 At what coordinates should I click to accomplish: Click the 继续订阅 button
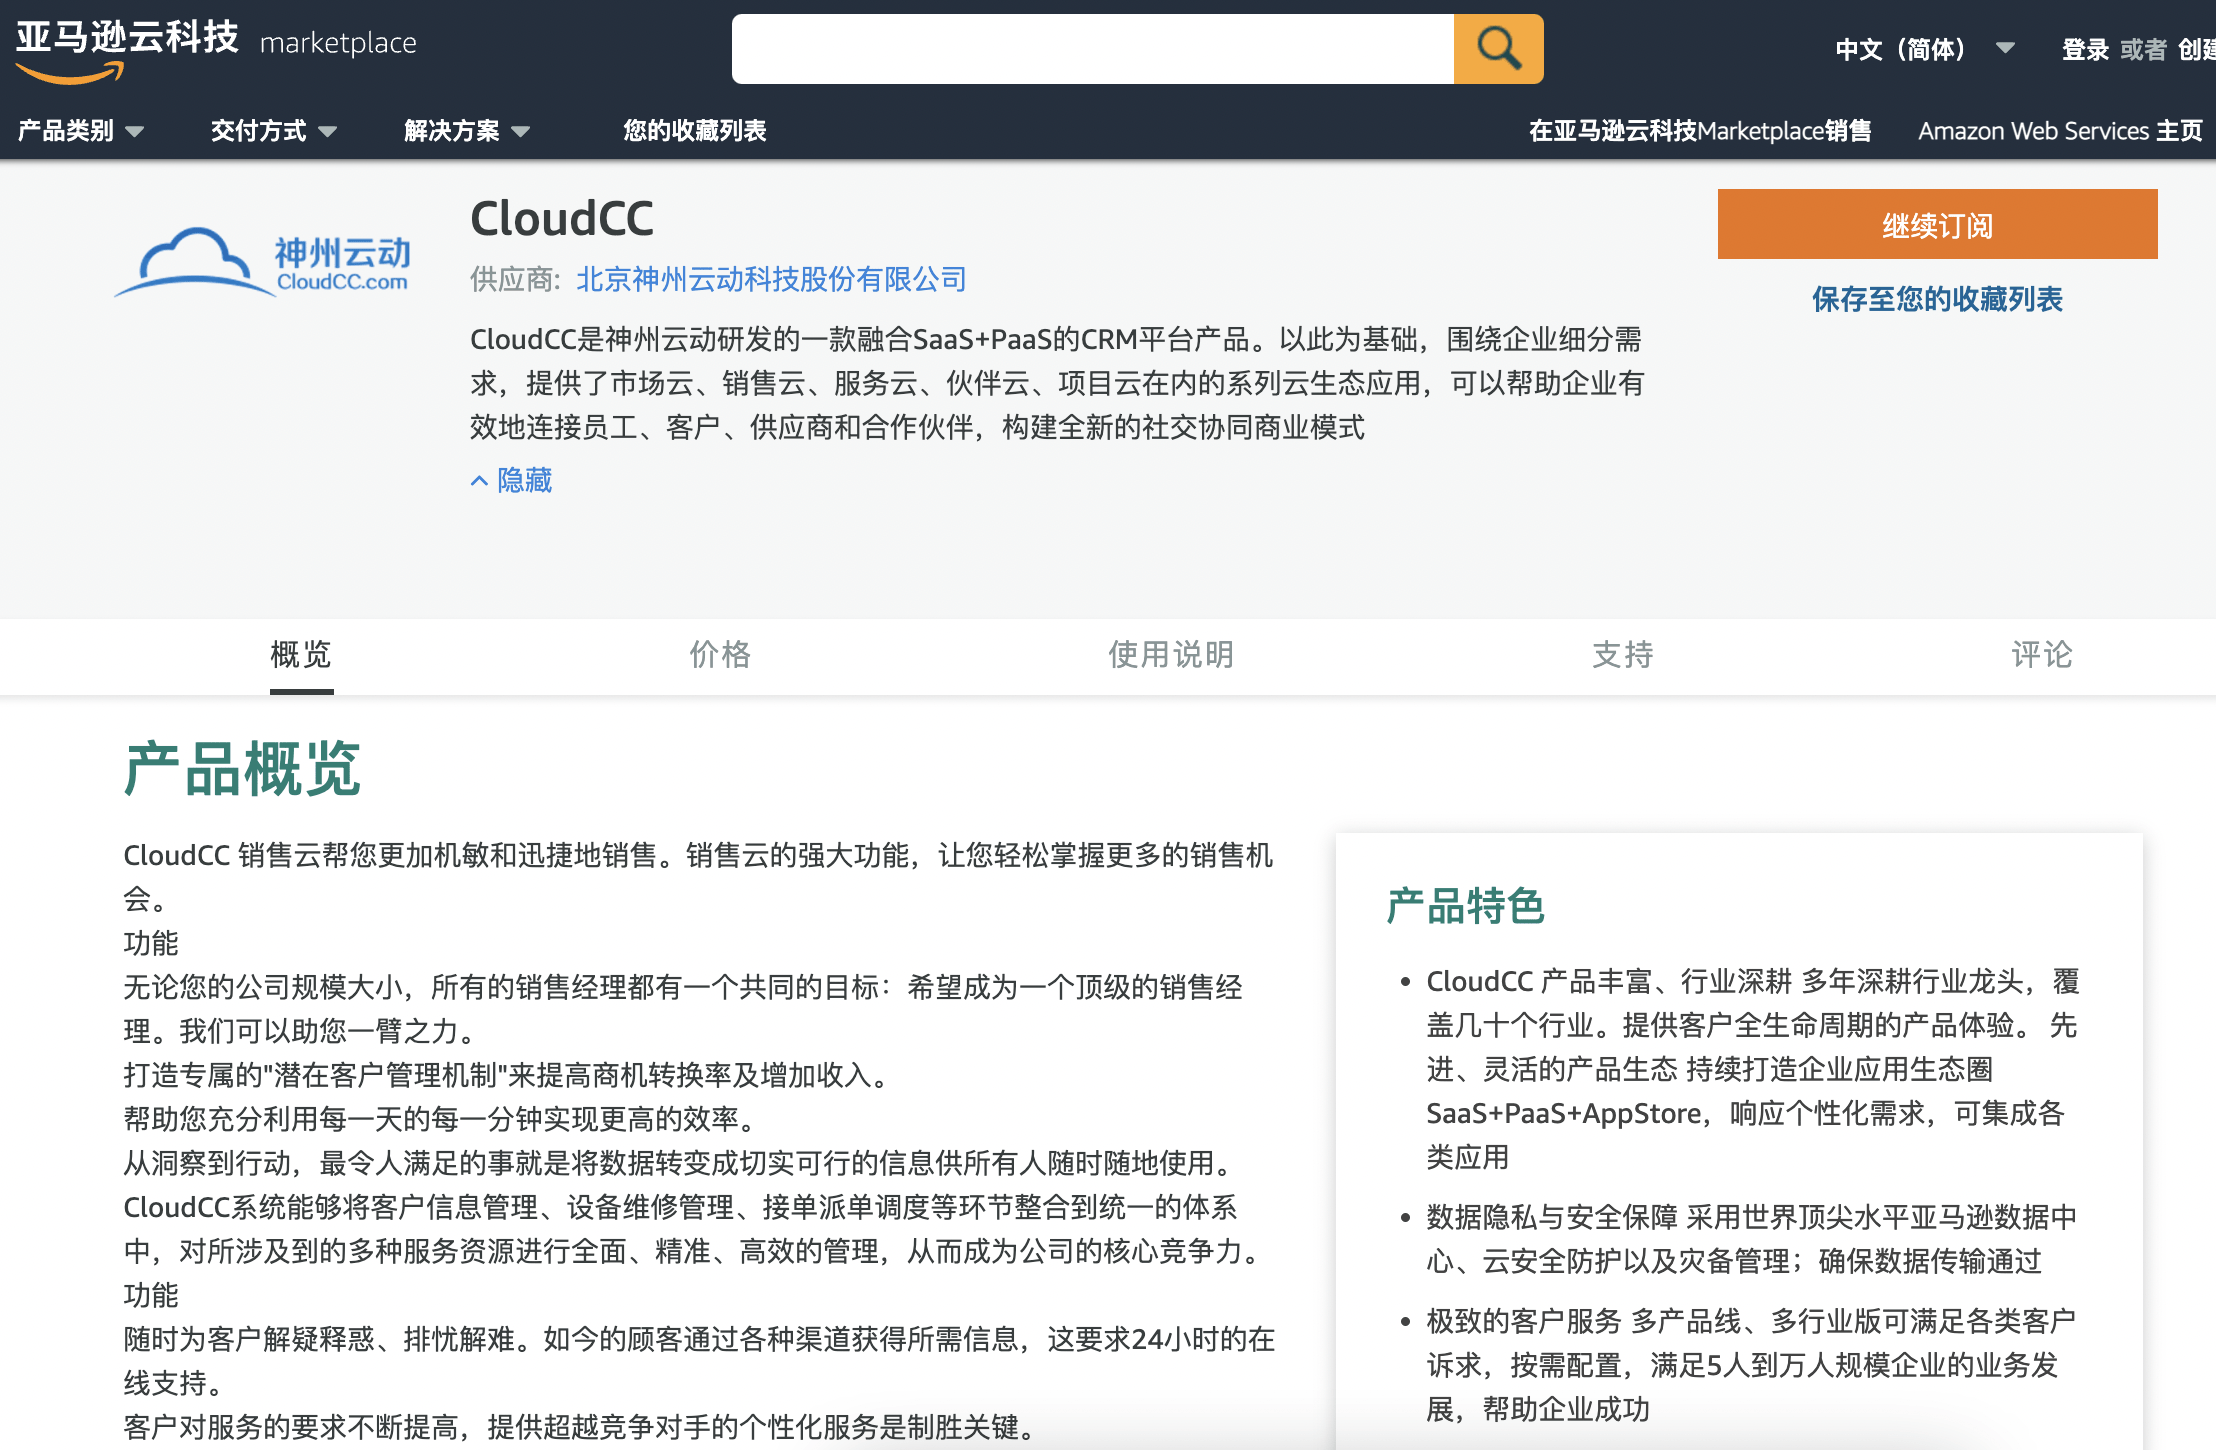[x=1936, y=223]
